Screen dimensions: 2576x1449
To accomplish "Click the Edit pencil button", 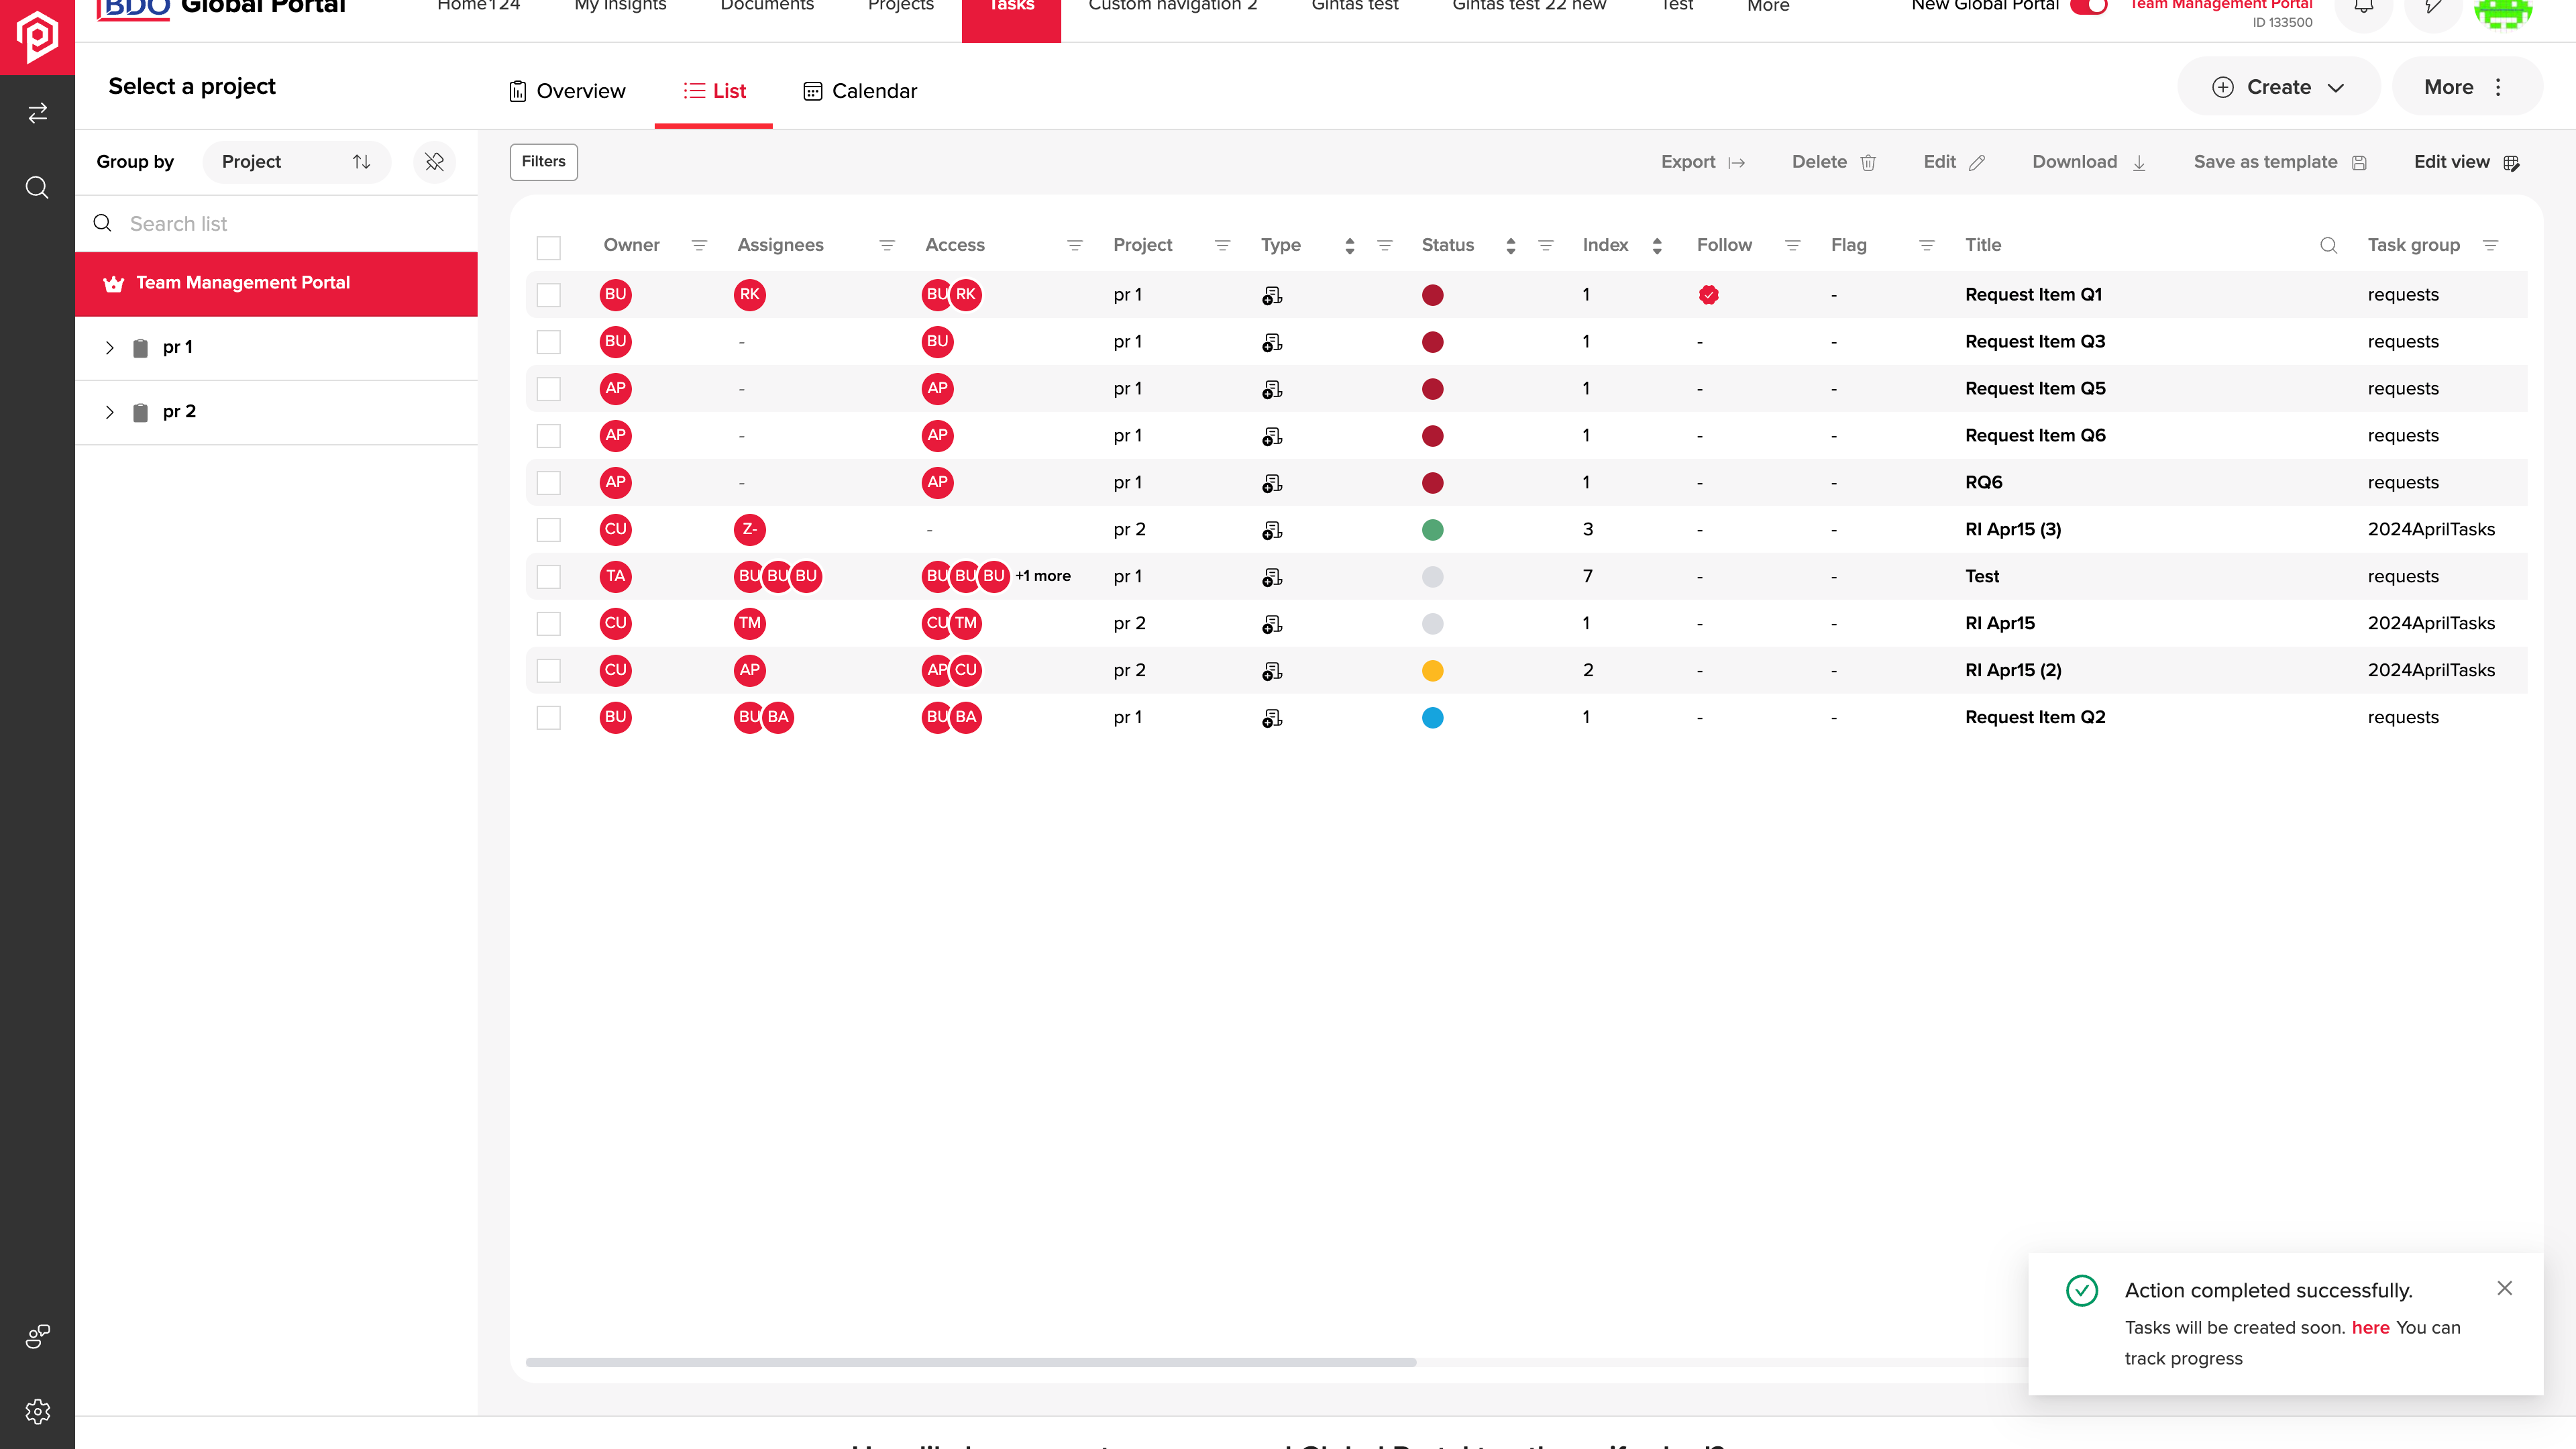I will tap(1954, 162).
